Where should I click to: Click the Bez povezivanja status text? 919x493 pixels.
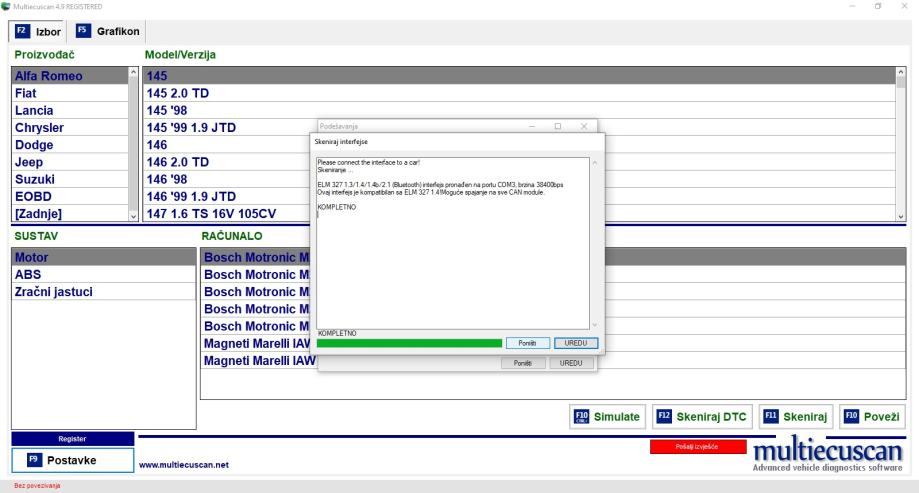[37, 485]
